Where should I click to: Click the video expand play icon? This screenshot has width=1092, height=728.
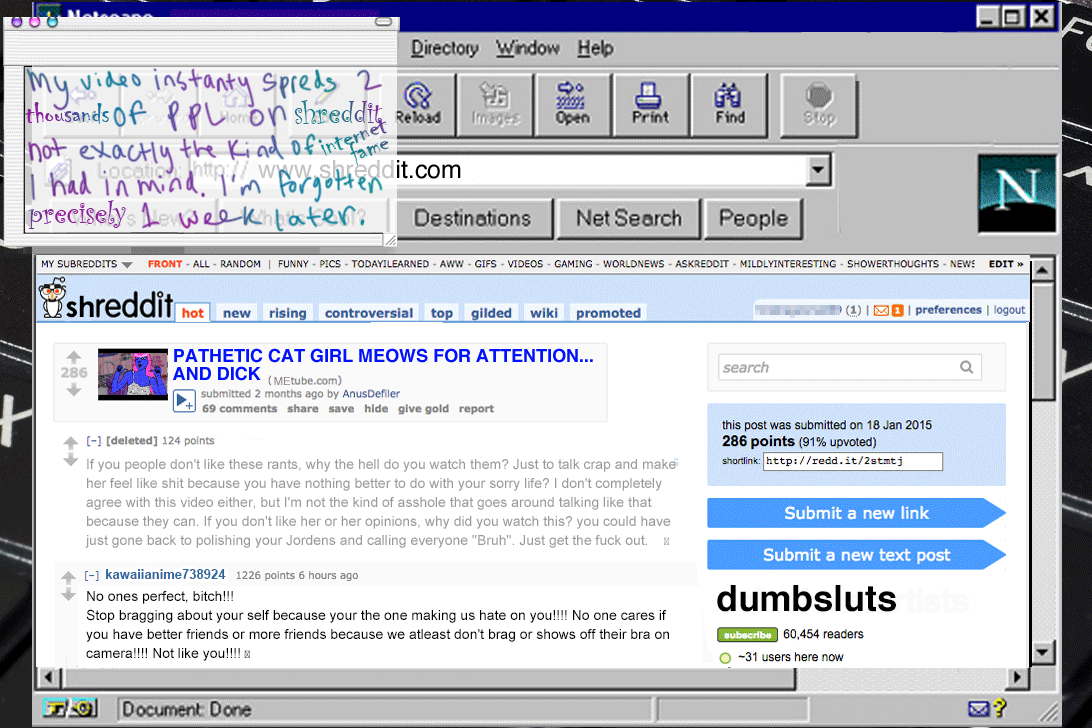(184, 401)
